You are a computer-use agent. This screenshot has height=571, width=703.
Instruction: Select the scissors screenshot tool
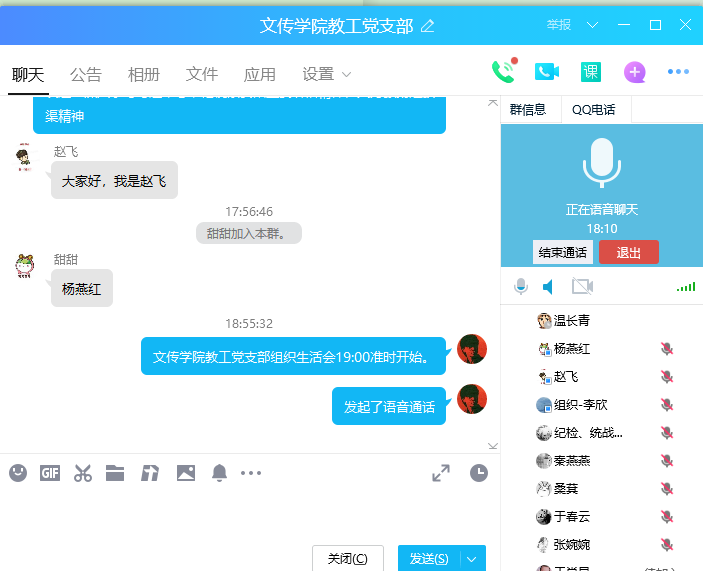click(x=83, y=473)
